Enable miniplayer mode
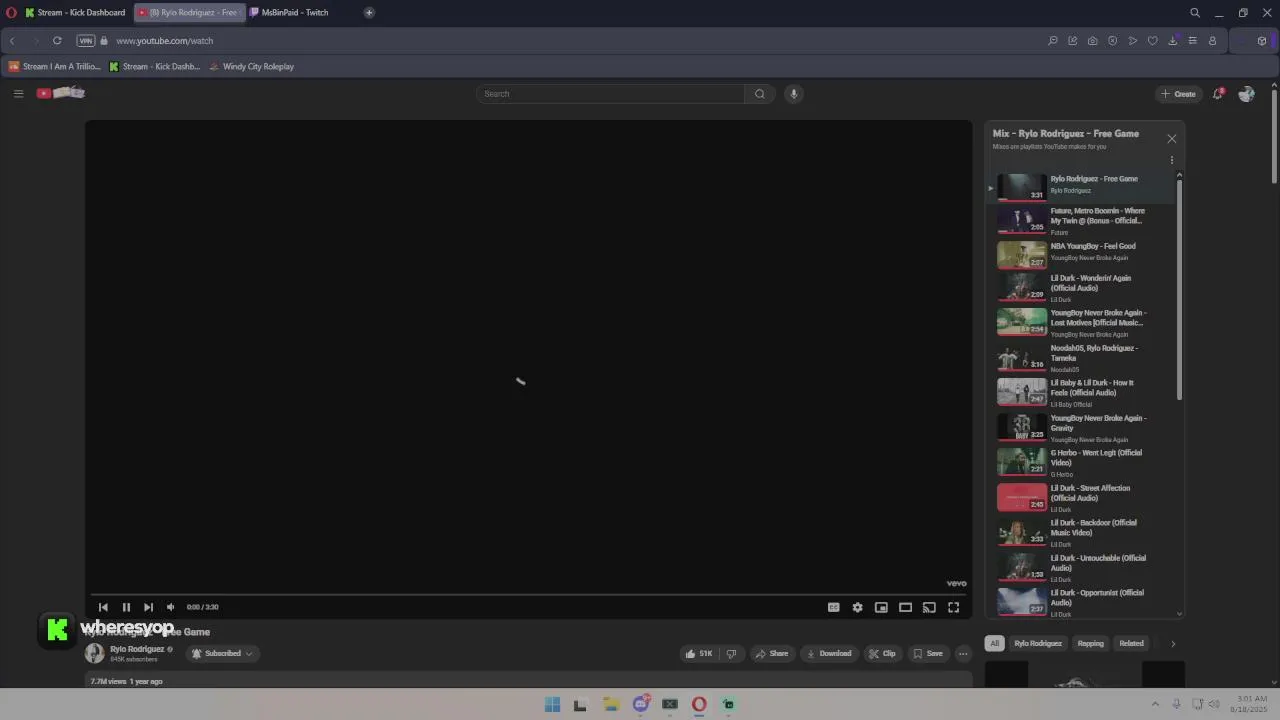The image size is (1280, 720). 881,607
